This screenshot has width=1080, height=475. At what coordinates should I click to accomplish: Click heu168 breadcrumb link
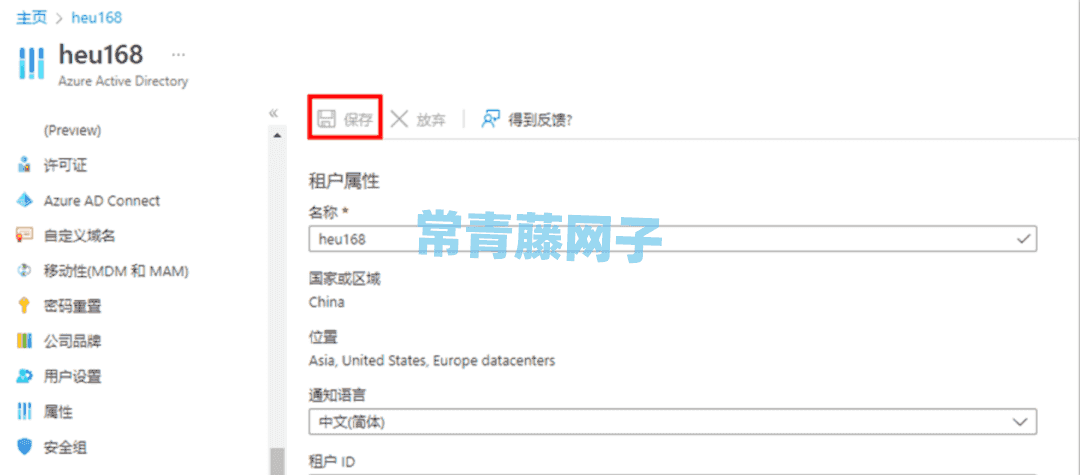pyautogui.click(x=96, y=17)
